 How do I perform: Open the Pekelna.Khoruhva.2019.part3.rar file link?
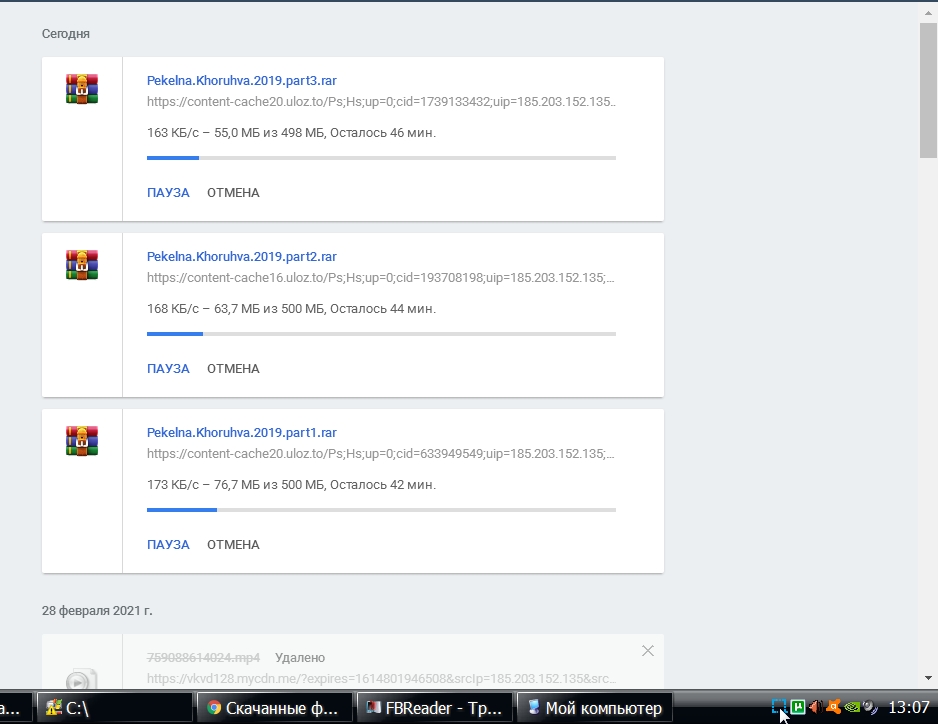(x=242, y=80)
